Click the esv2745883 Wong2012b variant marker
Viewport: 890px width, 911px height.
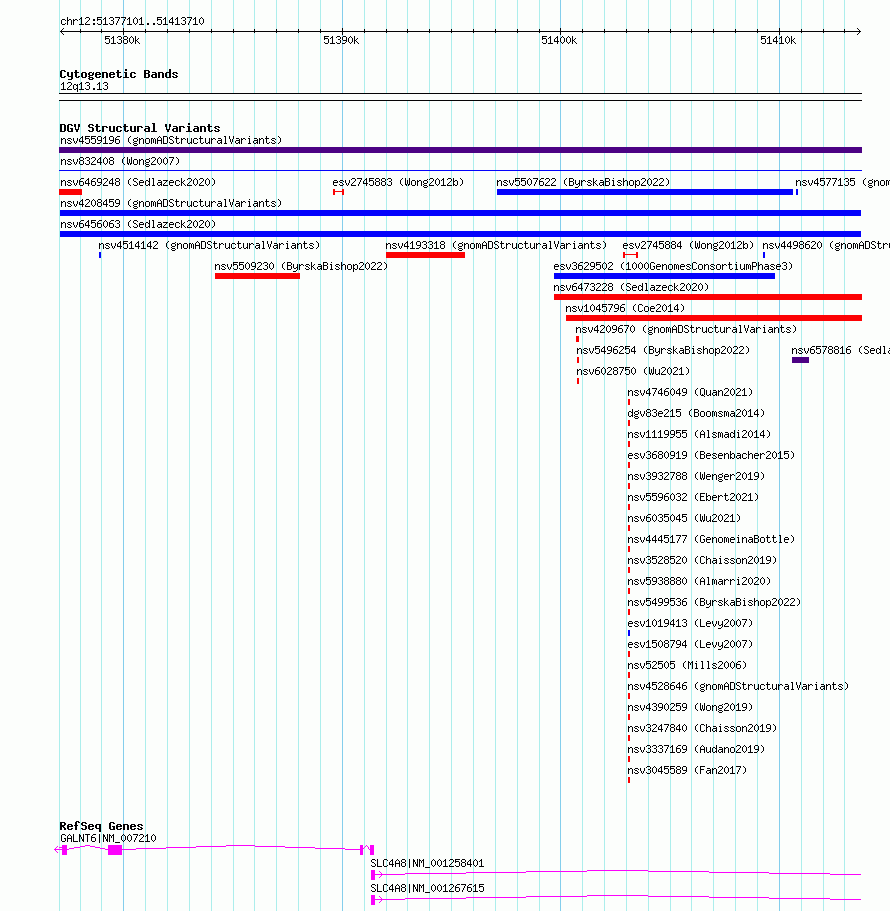339,192
